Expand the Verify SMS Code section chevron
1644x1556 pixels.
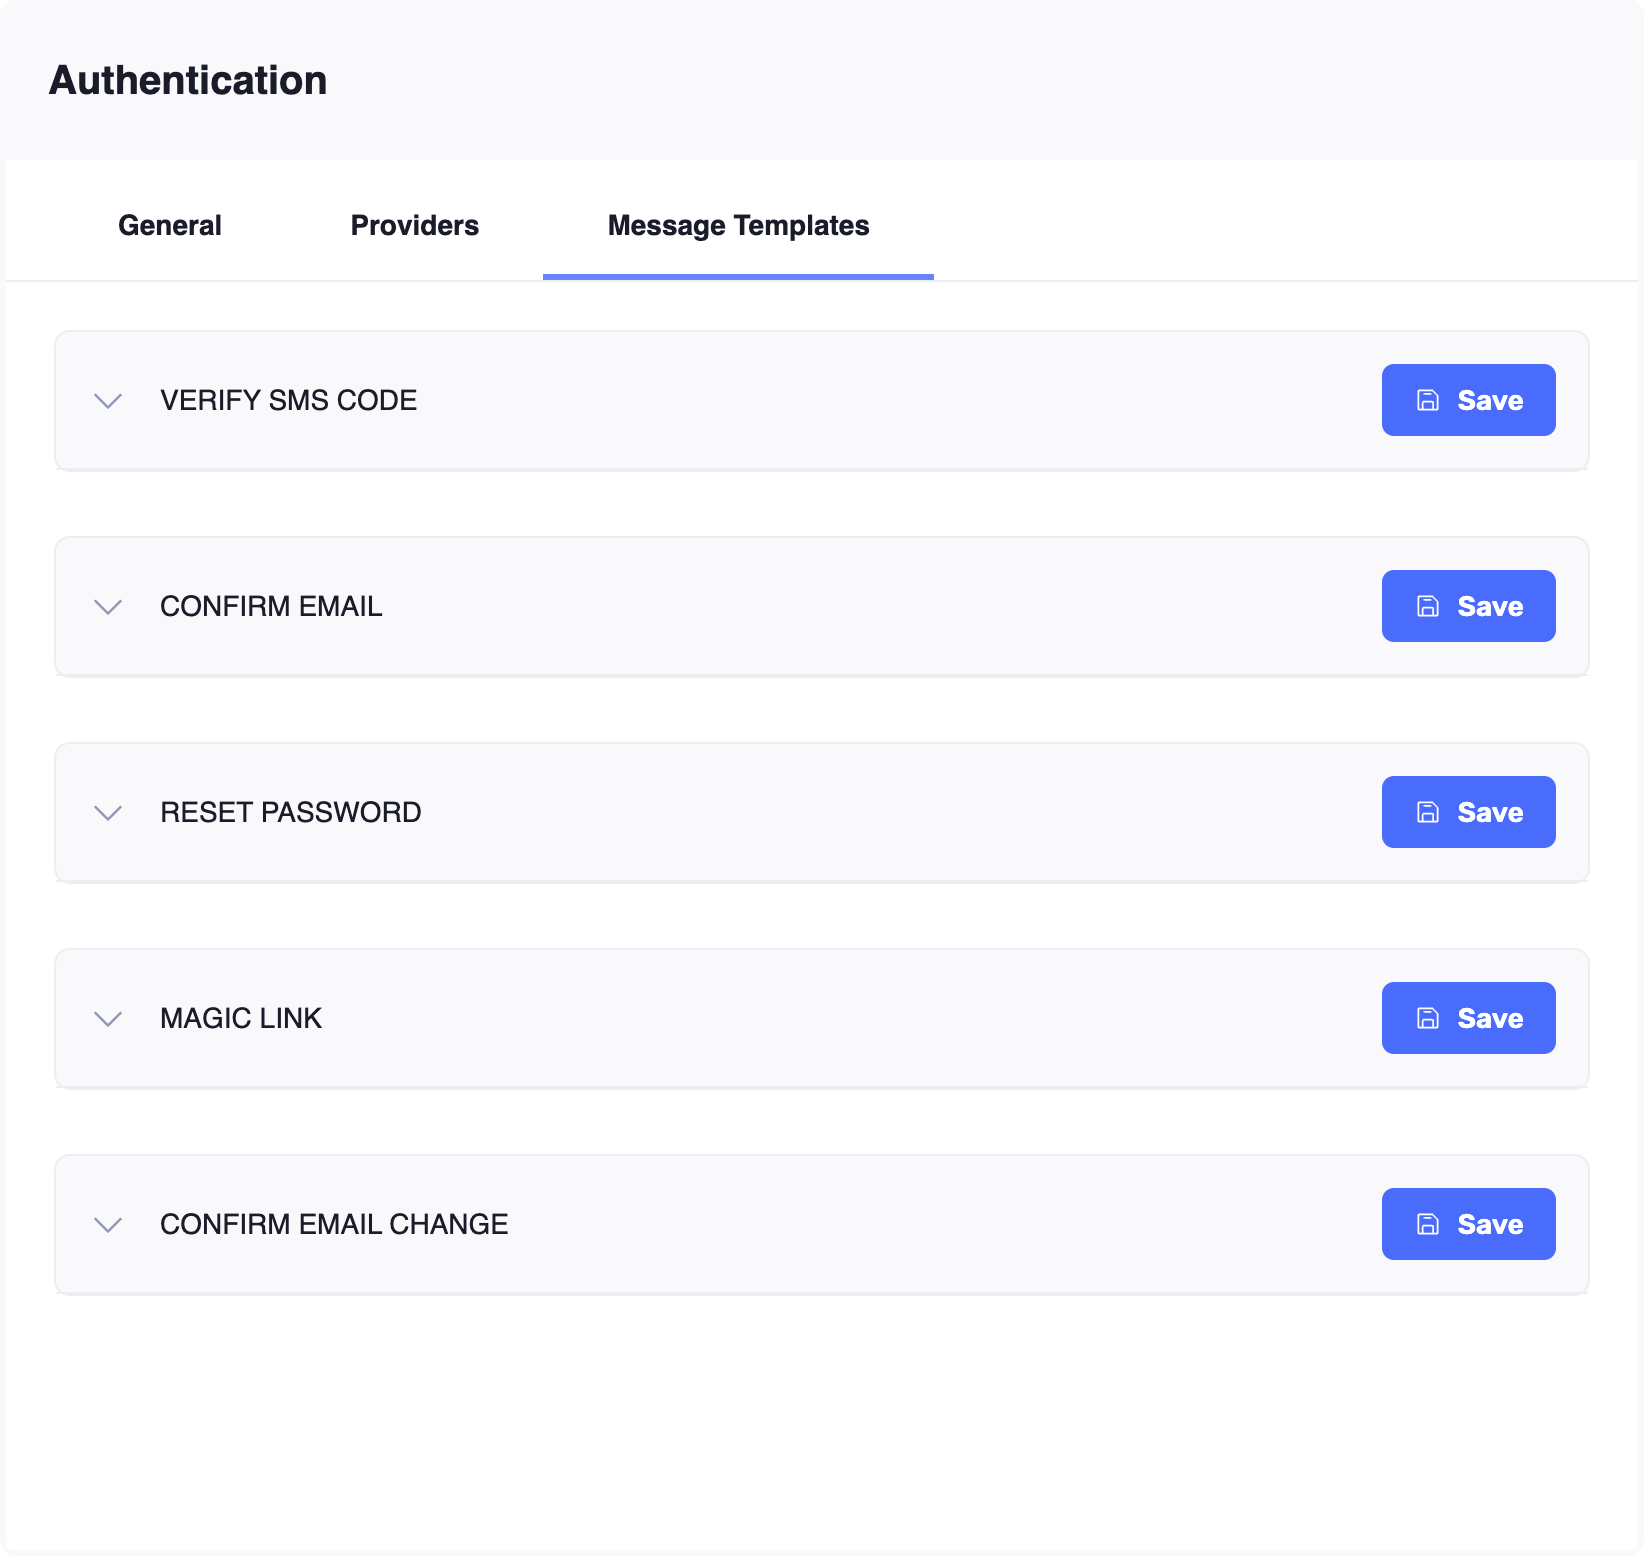pos(108,401)
